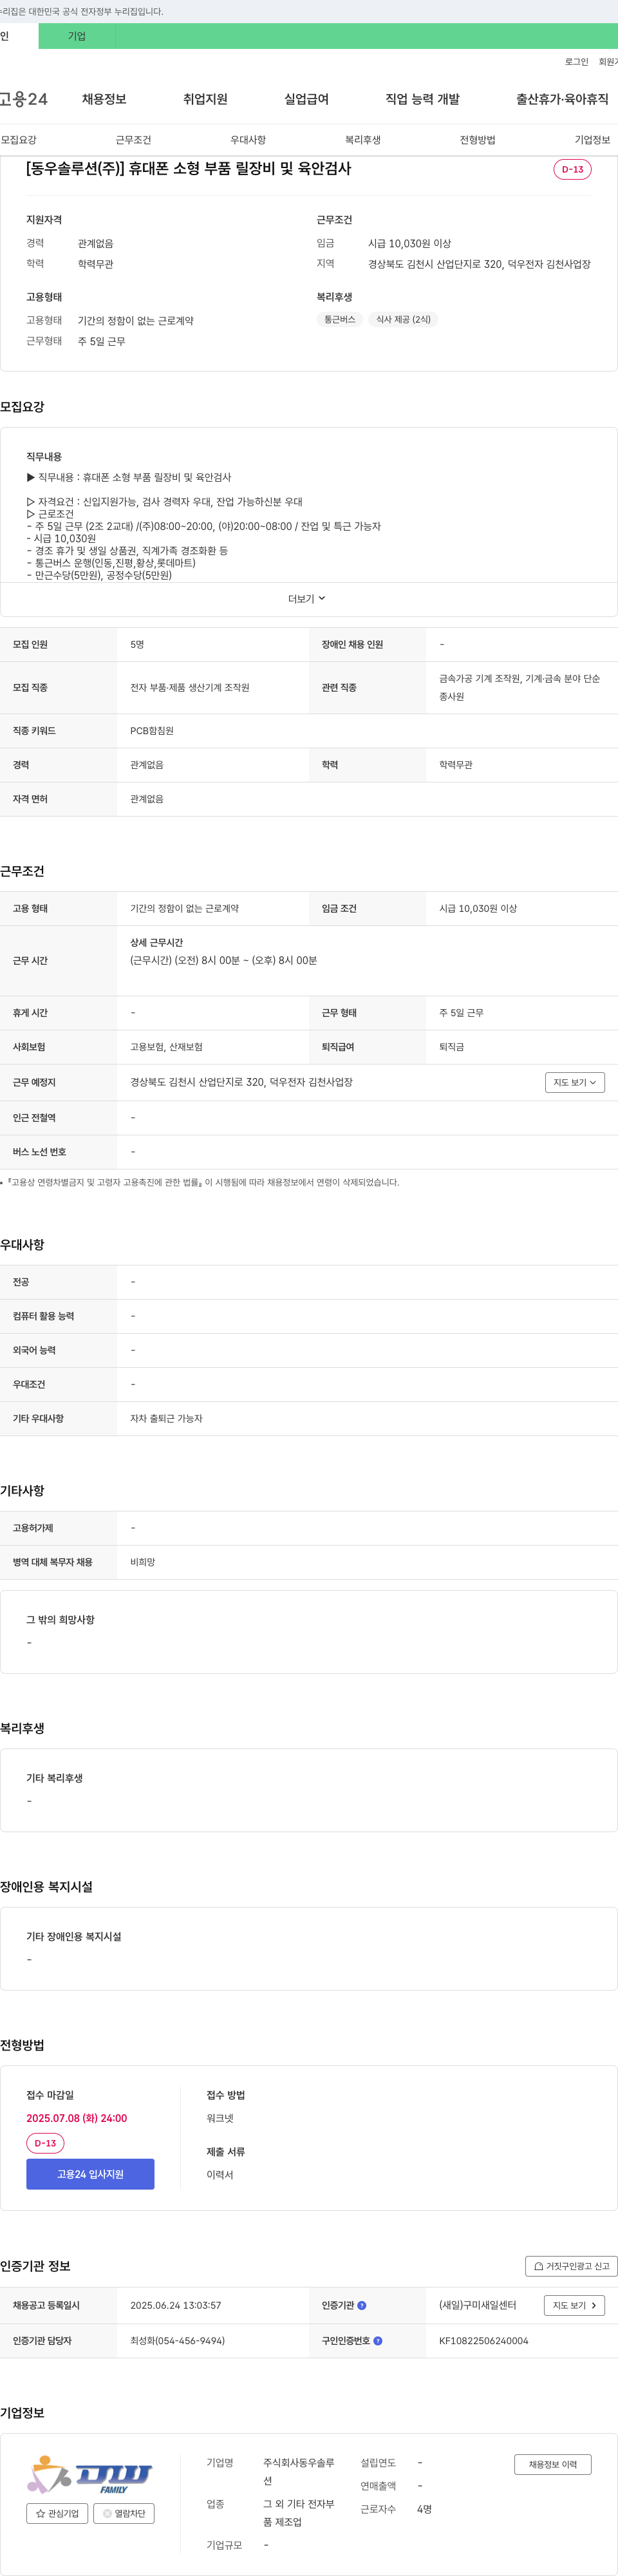
Task: Click 자차 출퇴근 가능자 text
Action: tap(166, 1419)
